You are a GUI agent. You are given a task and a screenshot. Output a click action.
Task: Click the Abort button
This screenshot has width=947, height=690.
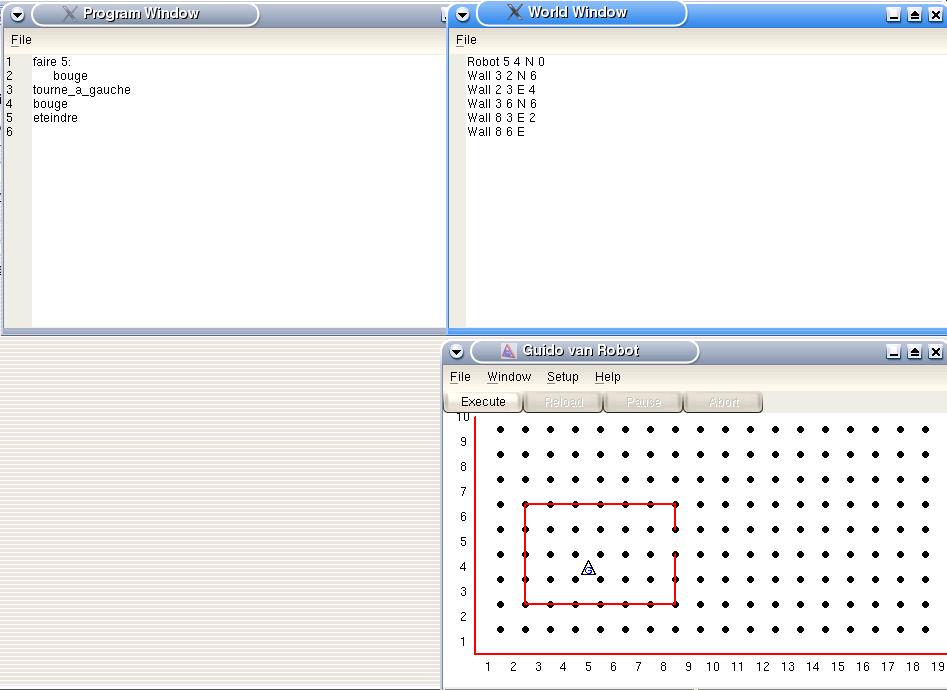pyautogui.click(x=724, y=402)
